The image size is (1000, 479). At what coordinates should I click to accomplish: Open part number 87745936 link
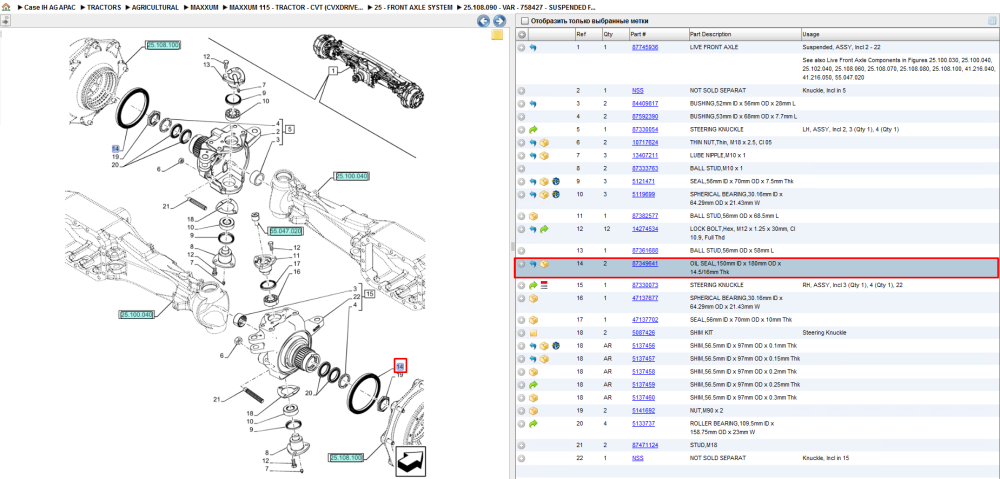pos(645,47)
